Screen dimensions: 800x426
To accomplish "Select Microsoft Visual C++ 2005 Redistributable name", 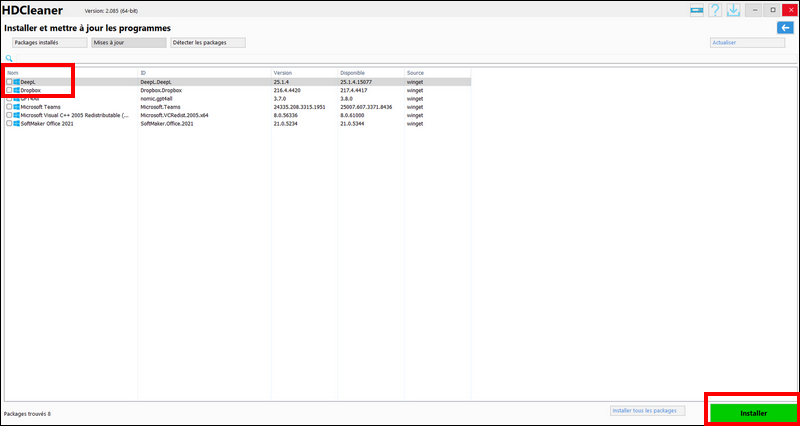I will 74,115.
